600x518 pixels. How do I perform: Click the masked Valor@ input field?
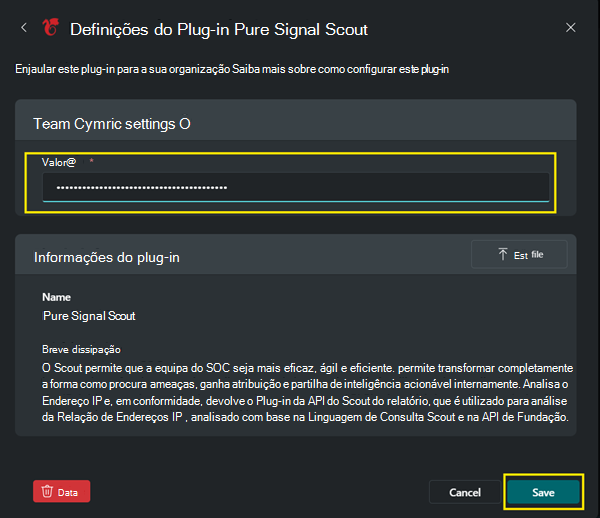pyautogui.click(x=296, y=187)
